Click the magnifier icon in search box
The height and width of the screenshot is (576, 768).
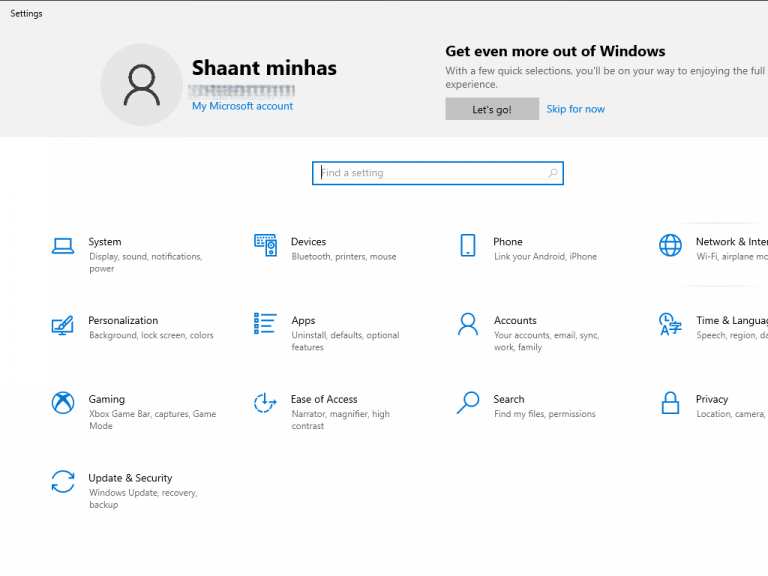(x=552, y=173)
